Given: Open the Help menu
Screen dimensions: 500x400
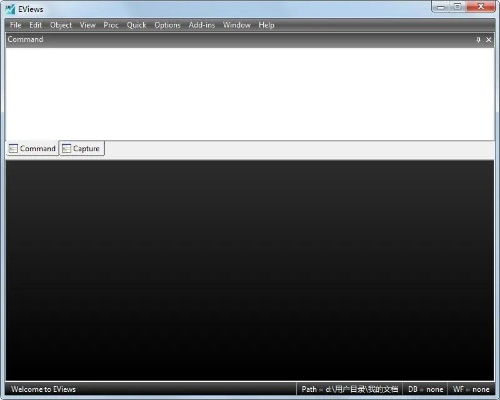Looking at the screenshot, I should 266,25.
